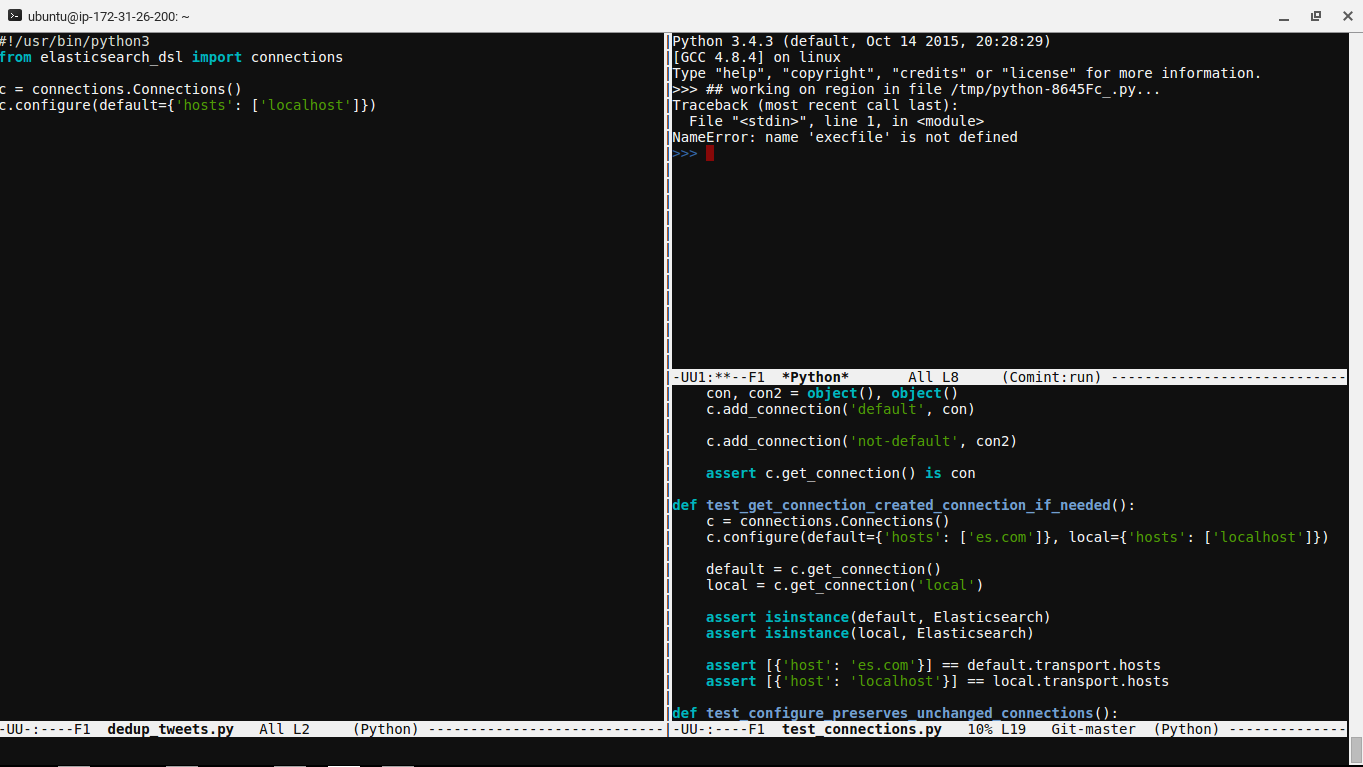Click the Python prompt with the red cursor
Viewport: 1363px width, 767px height.
(x=693, y=153)
